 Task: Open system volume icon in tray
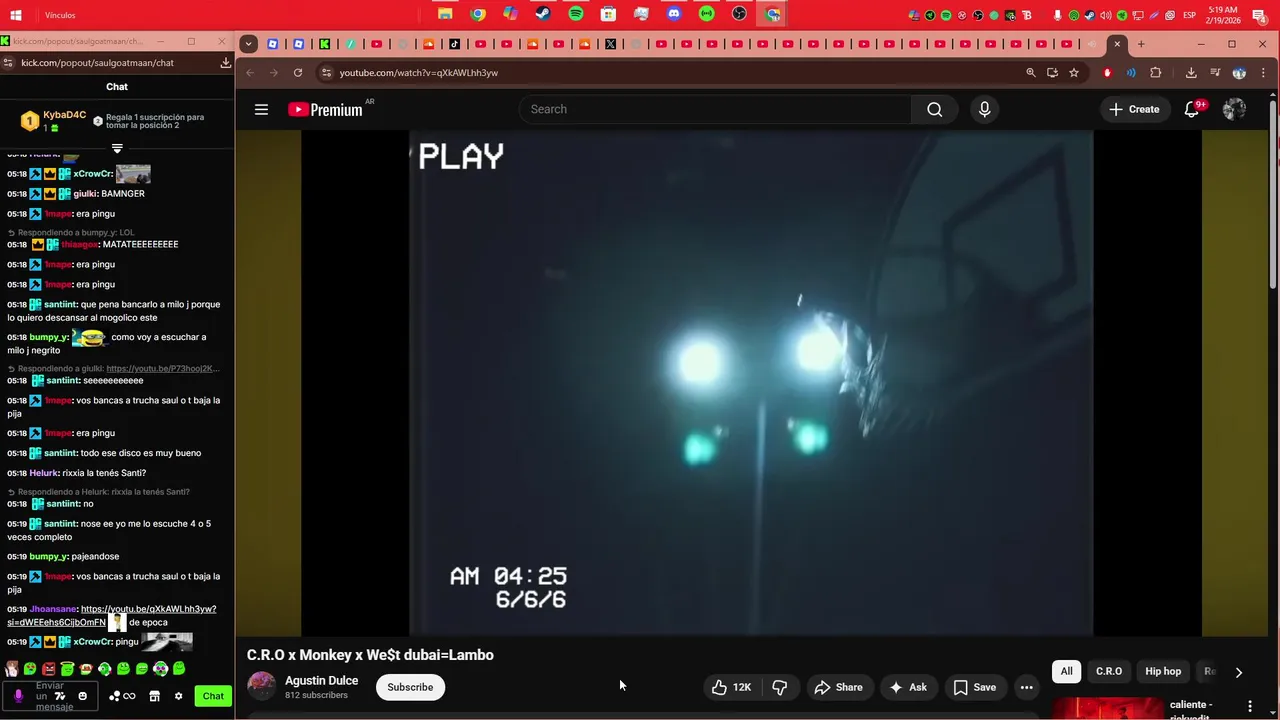click(1106, 15)
